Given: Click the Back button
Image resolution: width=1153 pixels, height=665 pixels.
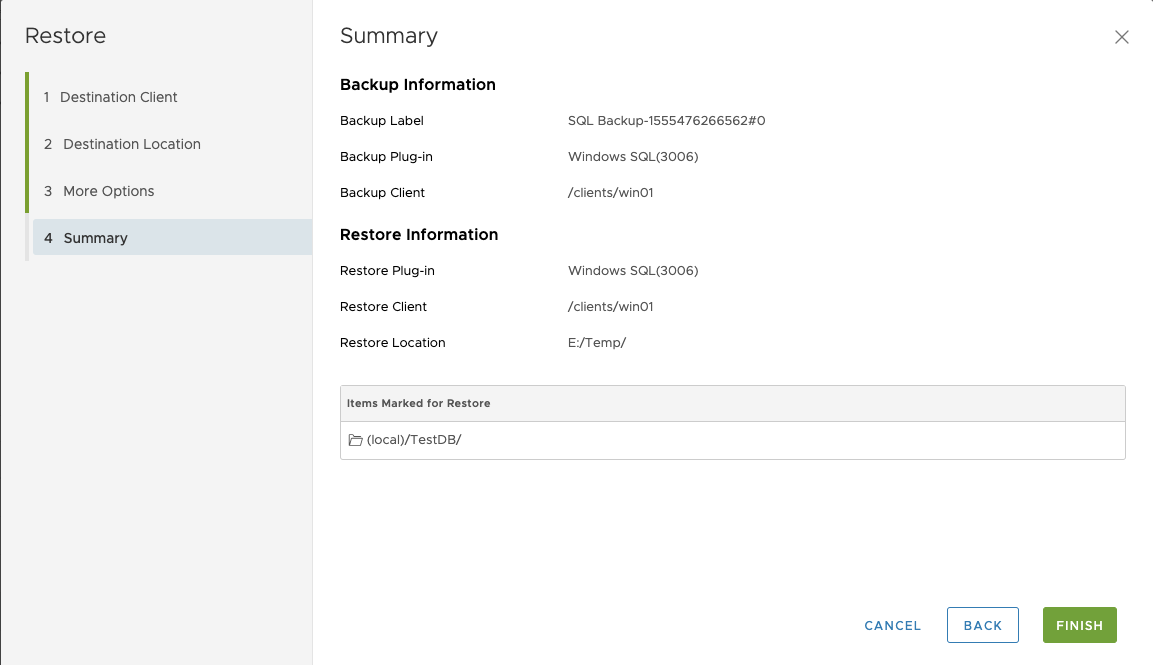Looking at the screenshot, I should tap(982, 625).
